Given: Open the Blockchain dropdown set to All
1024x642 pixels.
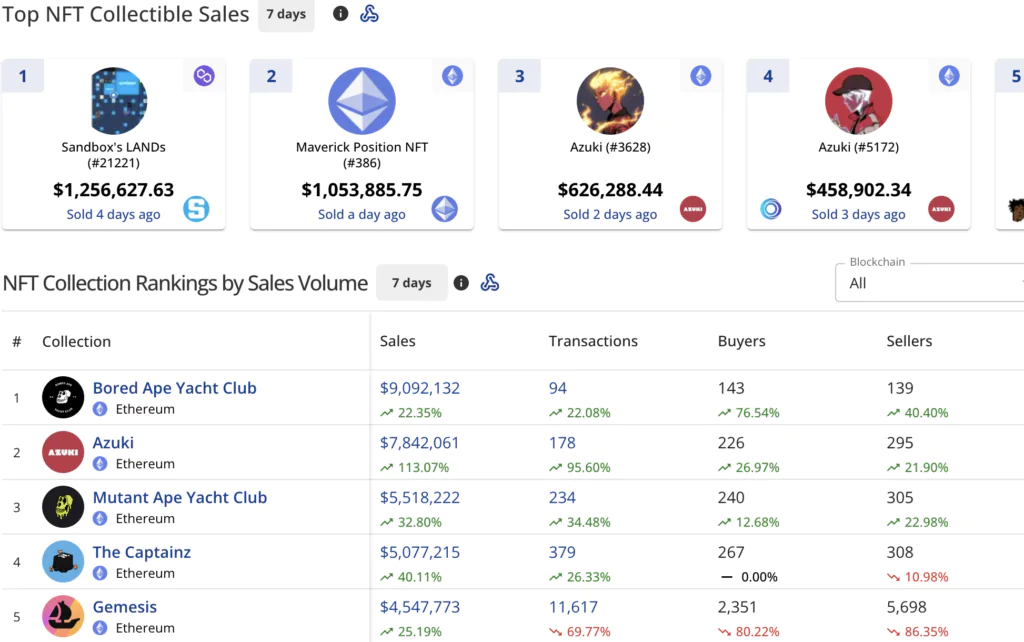Looking at the screenshot, I should (929, 283).
